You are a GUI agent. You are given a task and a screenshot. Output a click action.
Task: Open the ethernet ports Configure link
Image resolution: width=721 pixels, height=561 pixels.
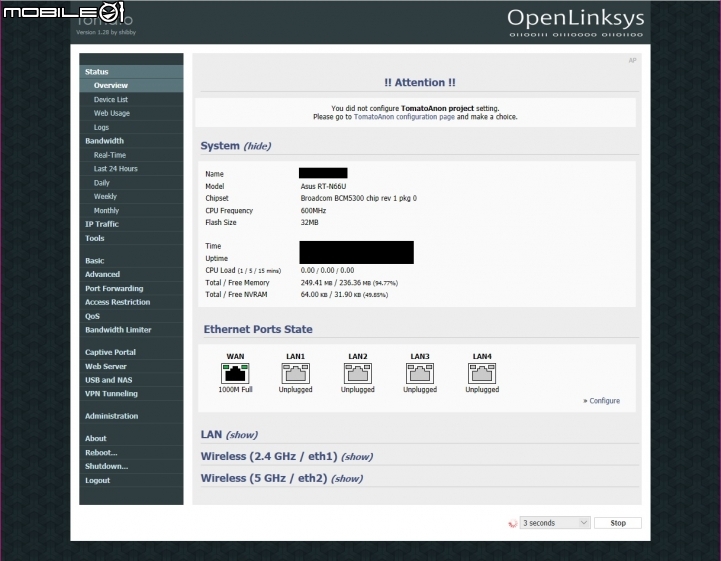click(x=604, y=401)
